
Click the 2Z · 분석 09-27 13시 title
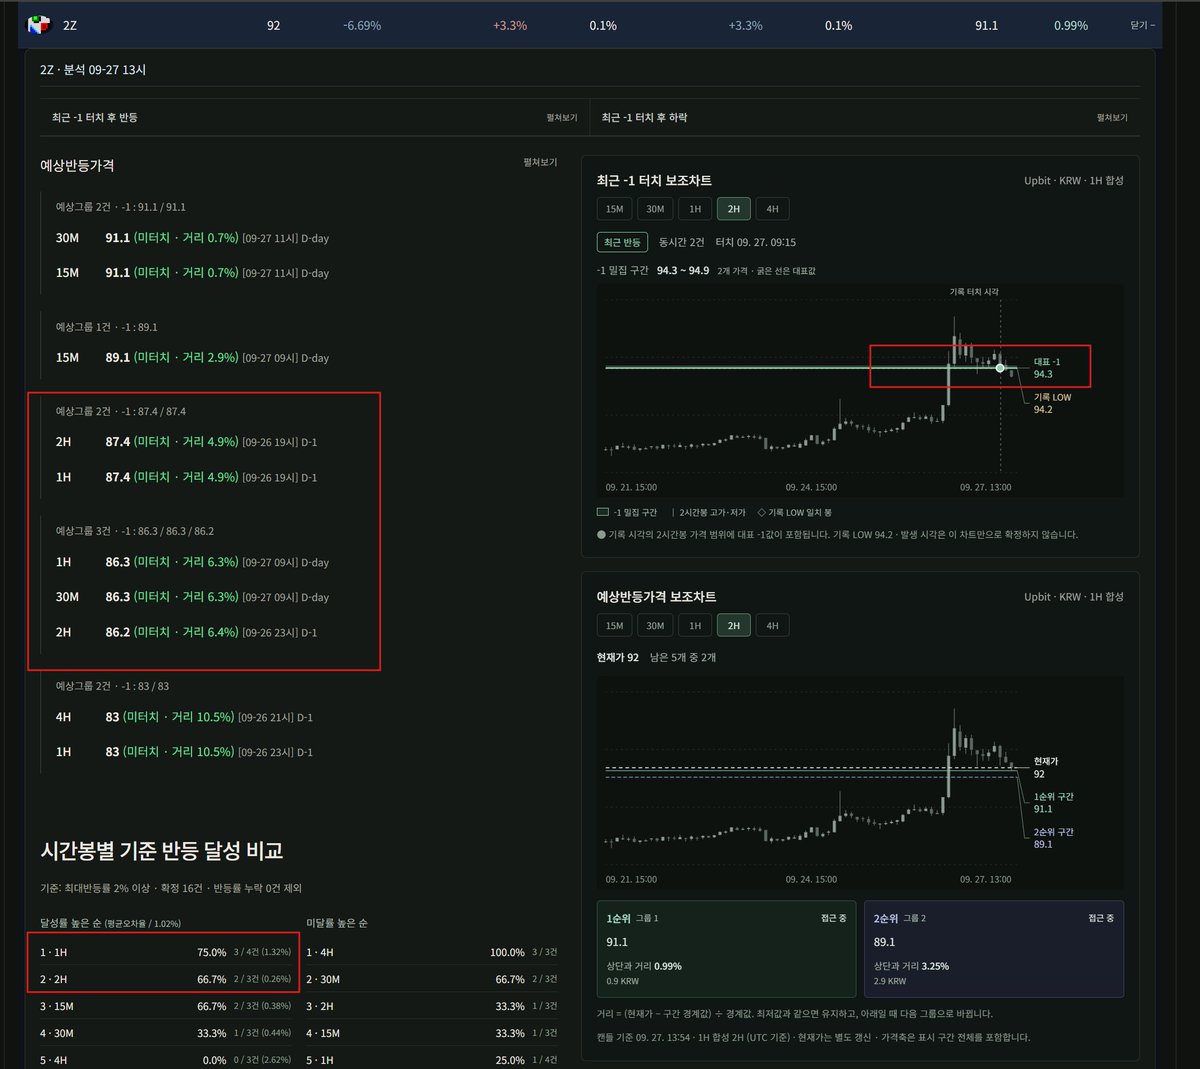pos(93,70)
